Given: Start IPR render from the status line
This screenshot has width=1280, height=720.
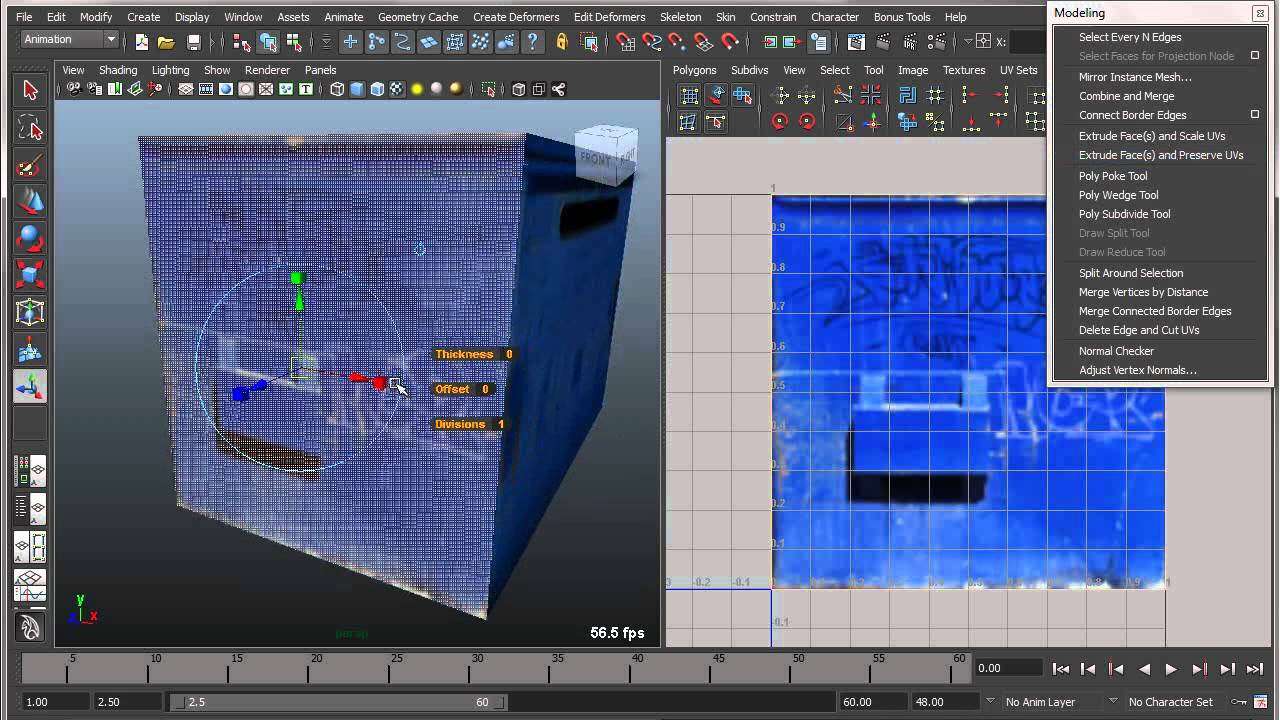Looking at the screenshot, I should (908, 42).
